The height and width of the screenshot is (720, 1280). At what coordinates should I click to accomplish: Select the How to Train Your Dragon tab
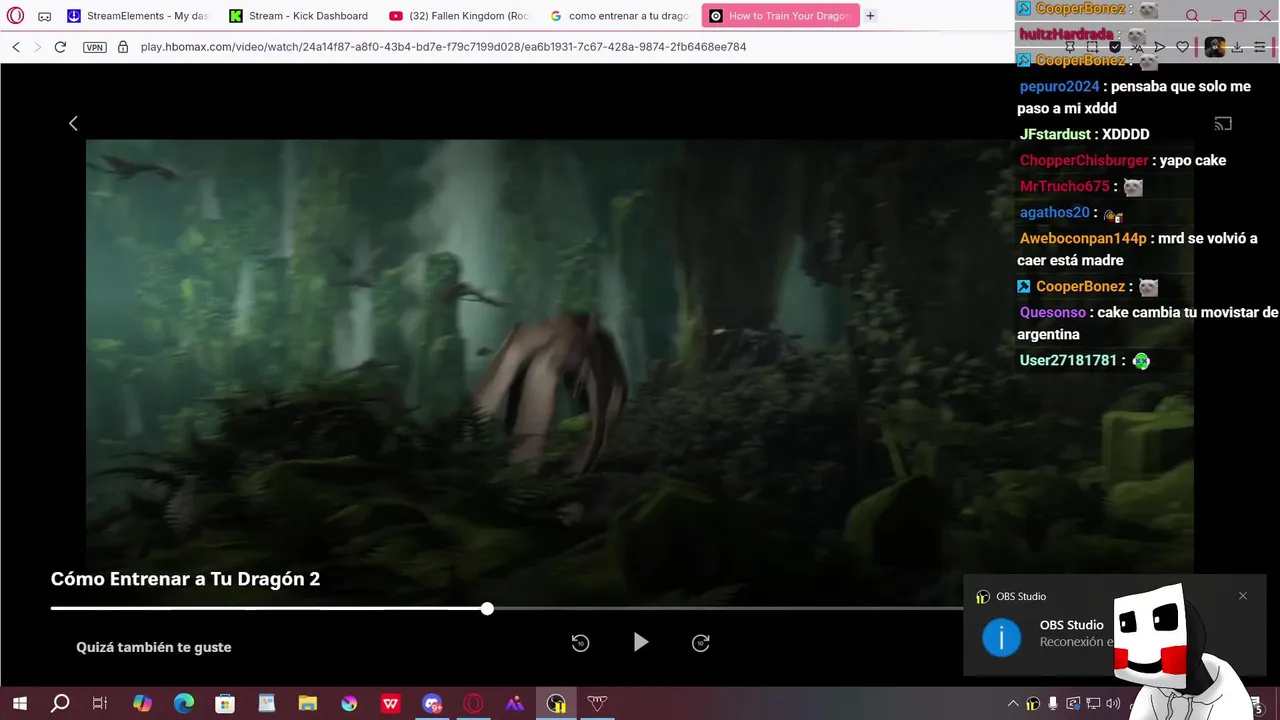point(781,16)
